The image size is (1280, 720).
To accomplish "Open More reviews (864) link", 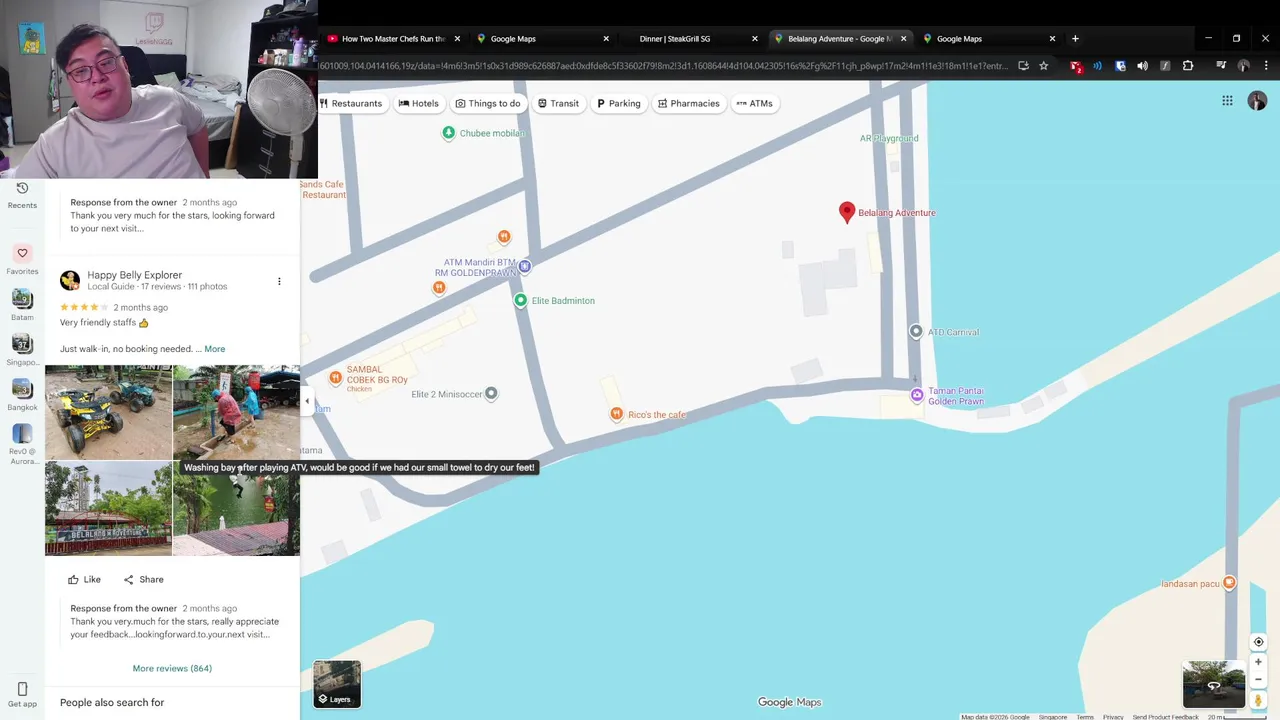I will click(x=172, y=668).
